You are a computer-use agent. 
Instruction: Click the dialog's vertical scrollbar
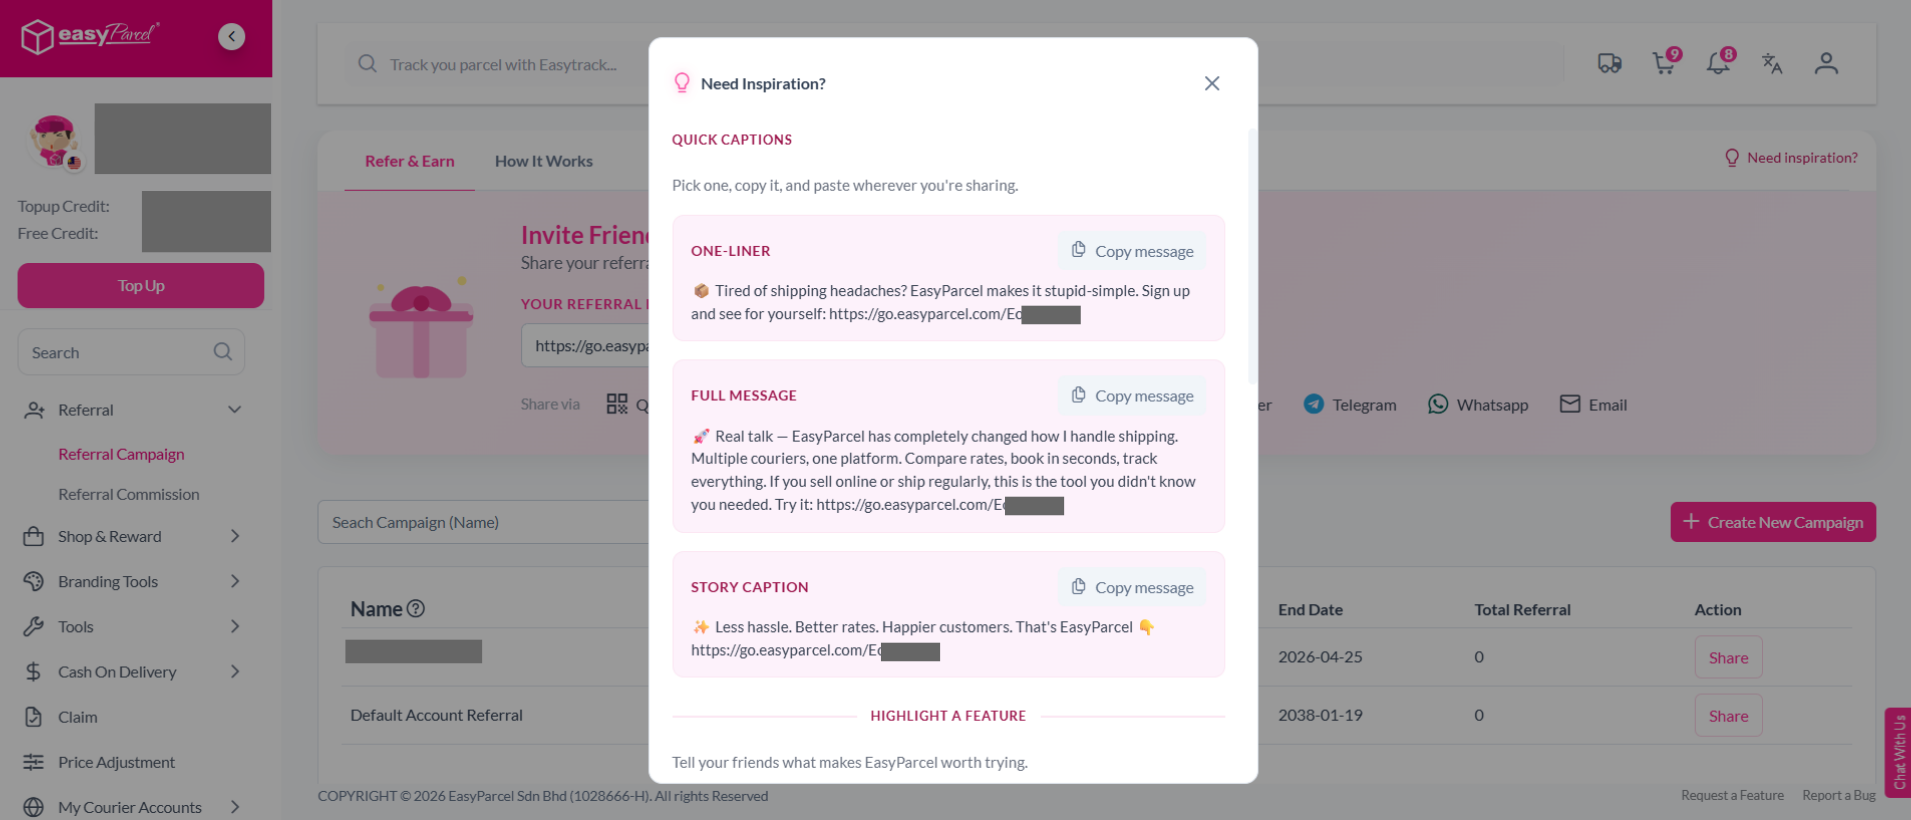(1252, 256)
